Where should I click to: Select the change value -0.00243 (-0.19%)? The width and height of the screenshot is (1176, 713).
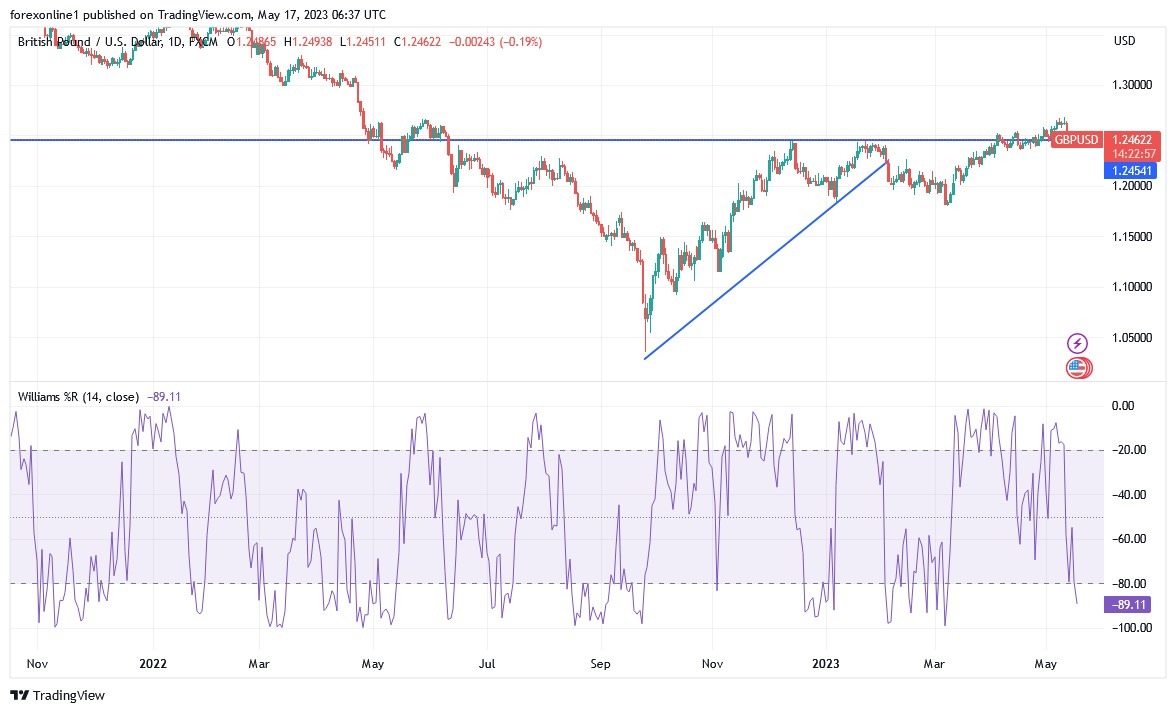coord(471,42)
